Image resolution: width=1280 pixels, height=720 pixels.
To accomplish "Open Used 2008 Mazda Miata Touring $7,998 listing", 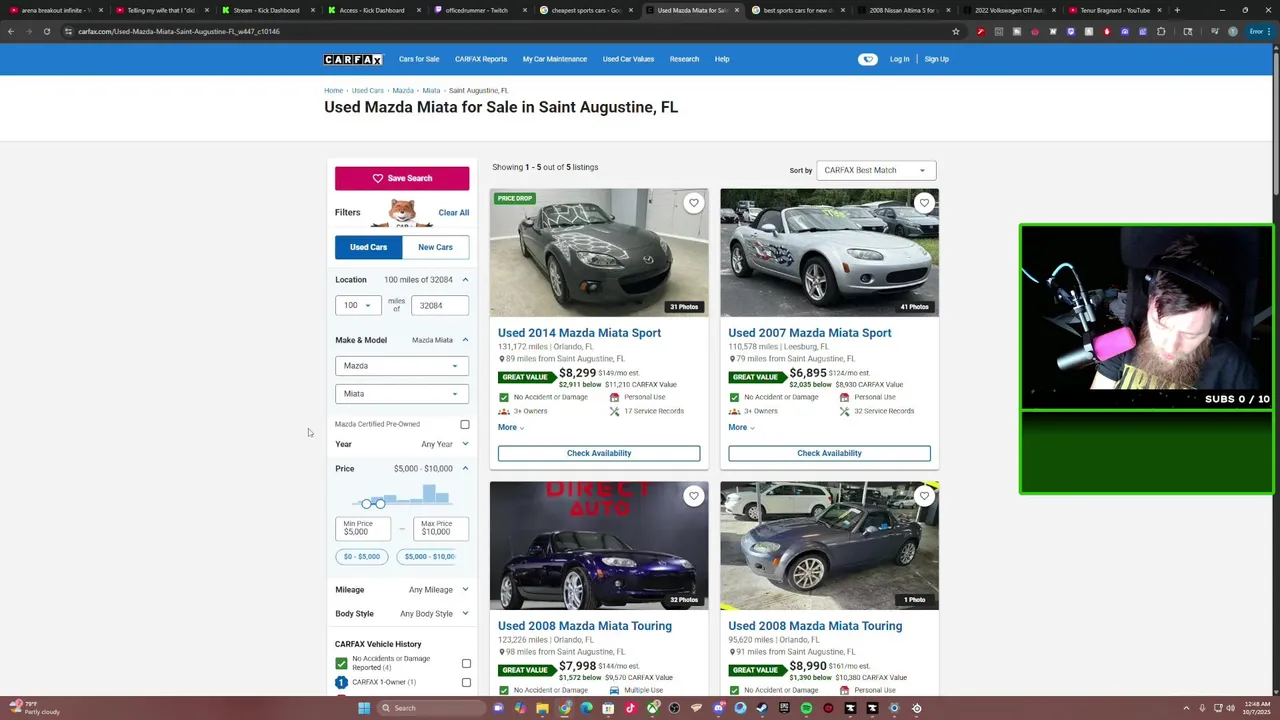I will pos(585,626).
